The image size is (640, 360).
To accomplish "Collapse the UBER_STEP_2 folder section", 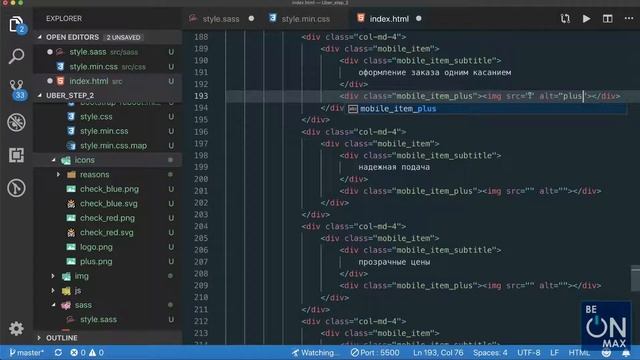I will click(69, 96).
